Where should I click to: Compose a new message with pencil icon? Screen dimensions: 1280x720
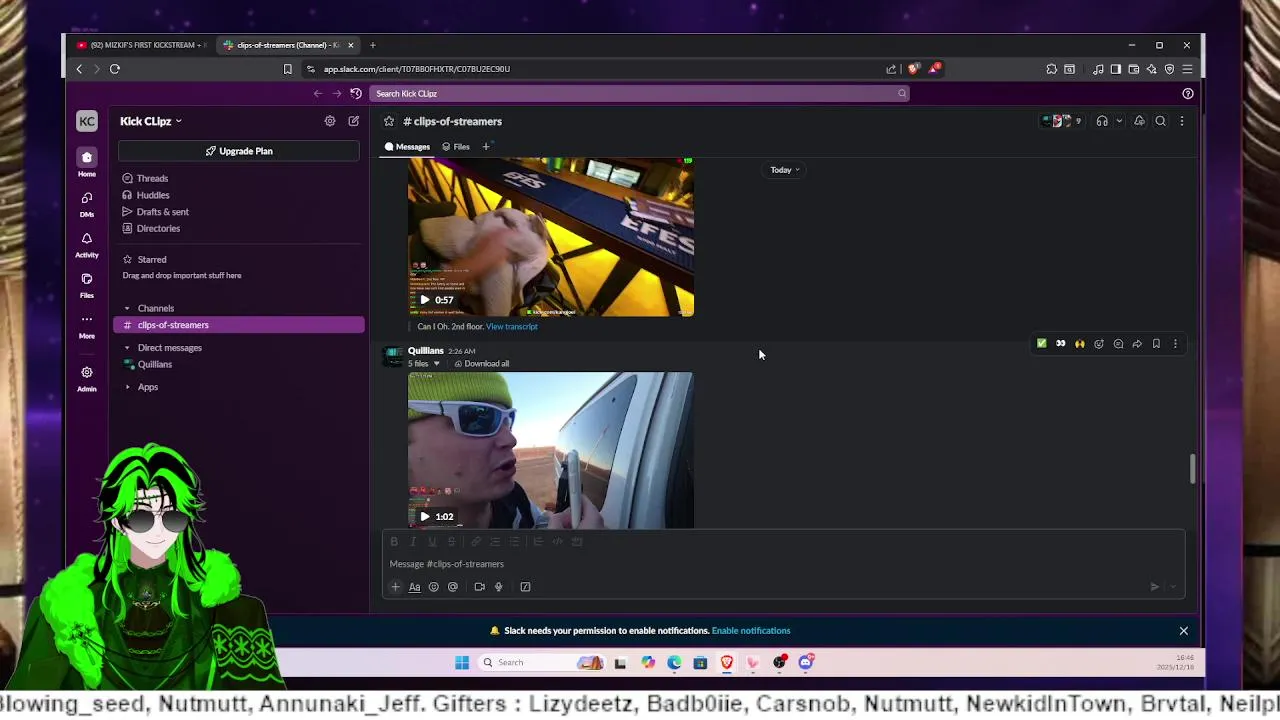[x=353, y=121]
